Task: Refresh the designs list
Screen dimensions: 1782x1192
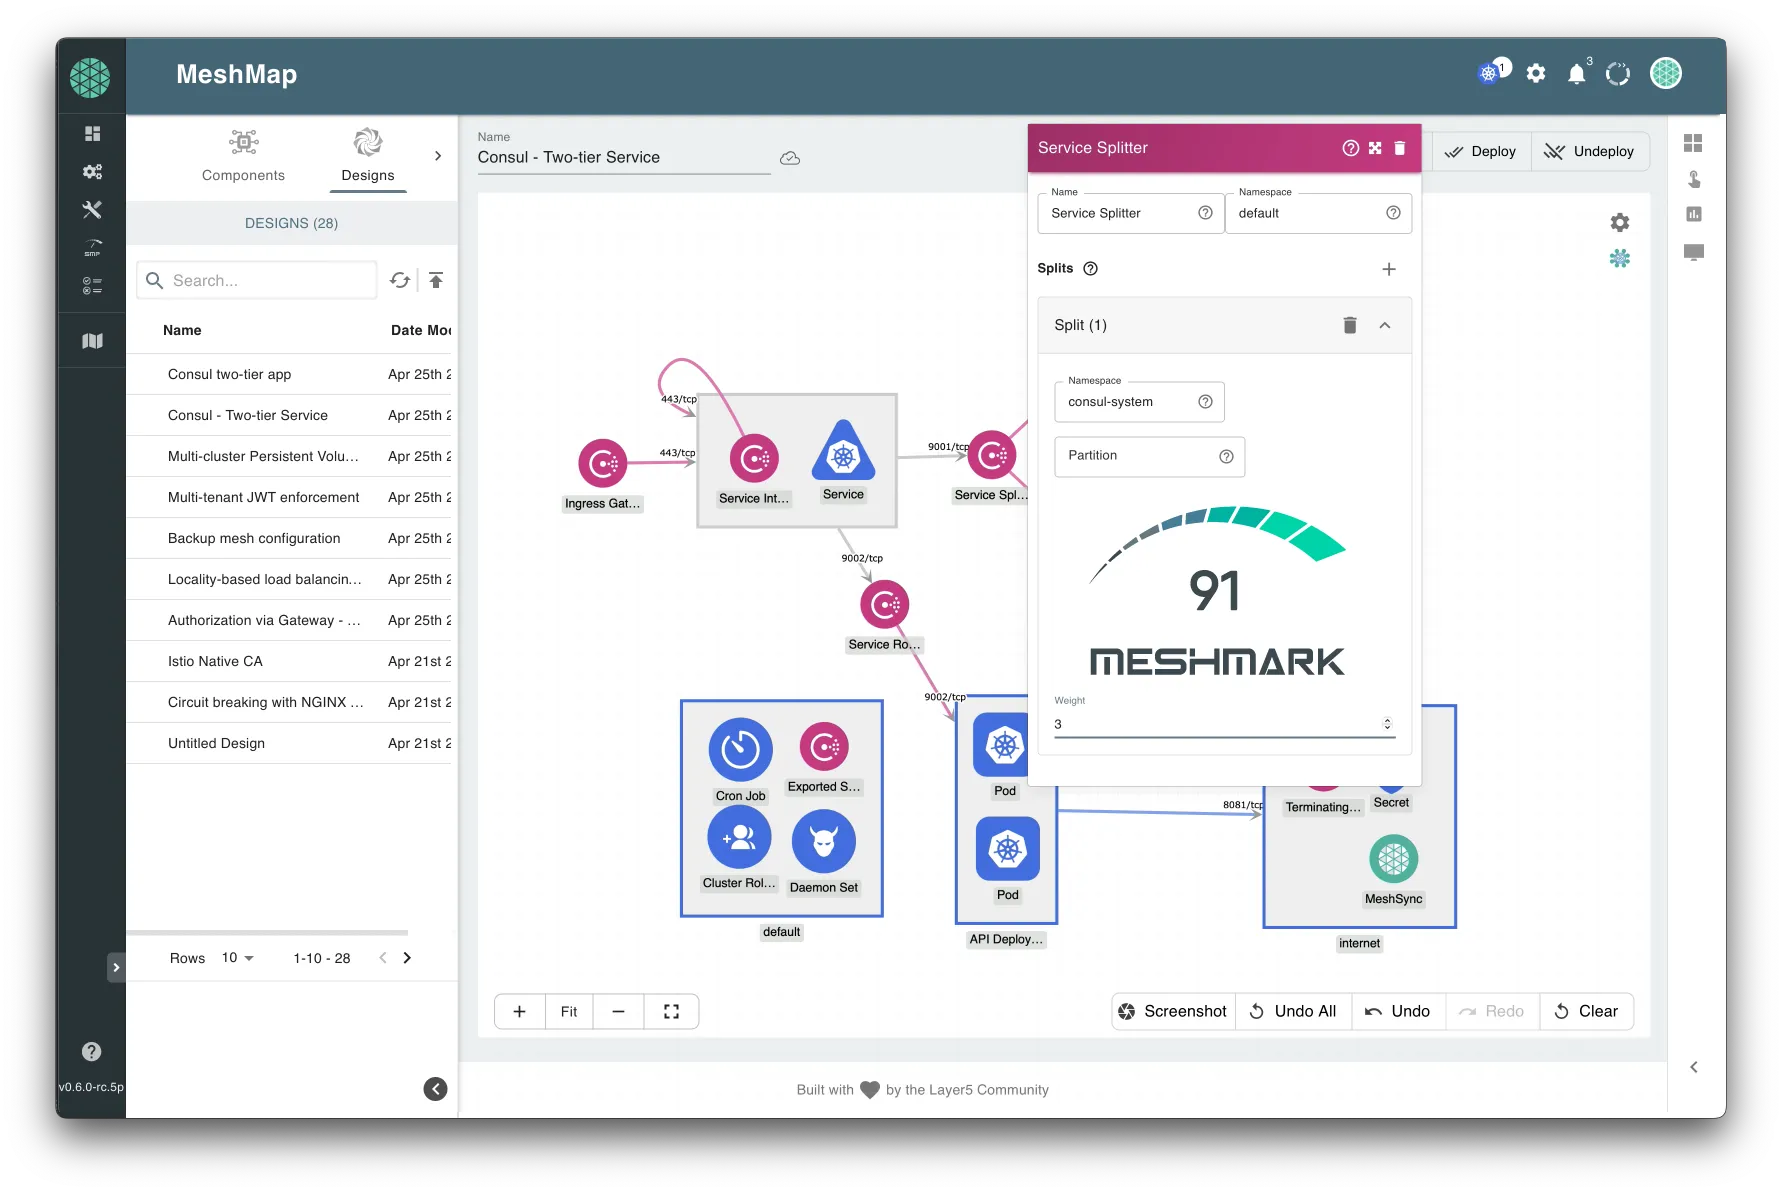Action: [x=400, y=281]
